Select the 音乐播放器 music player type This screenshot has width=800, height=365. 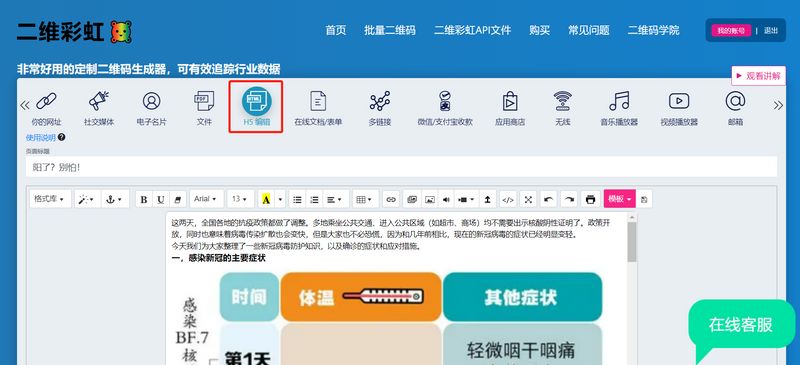click(619, 108)
